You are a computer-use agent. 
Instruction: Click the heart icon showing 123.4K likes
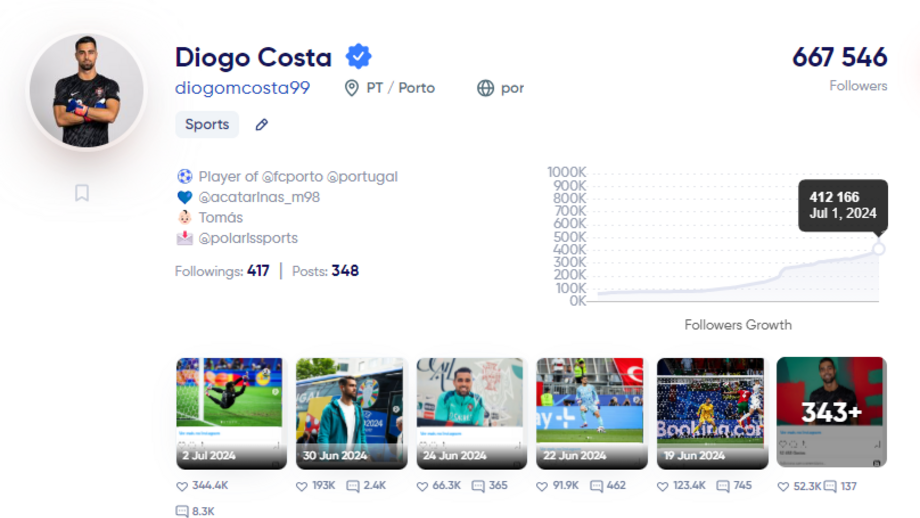tap(662, 487)
